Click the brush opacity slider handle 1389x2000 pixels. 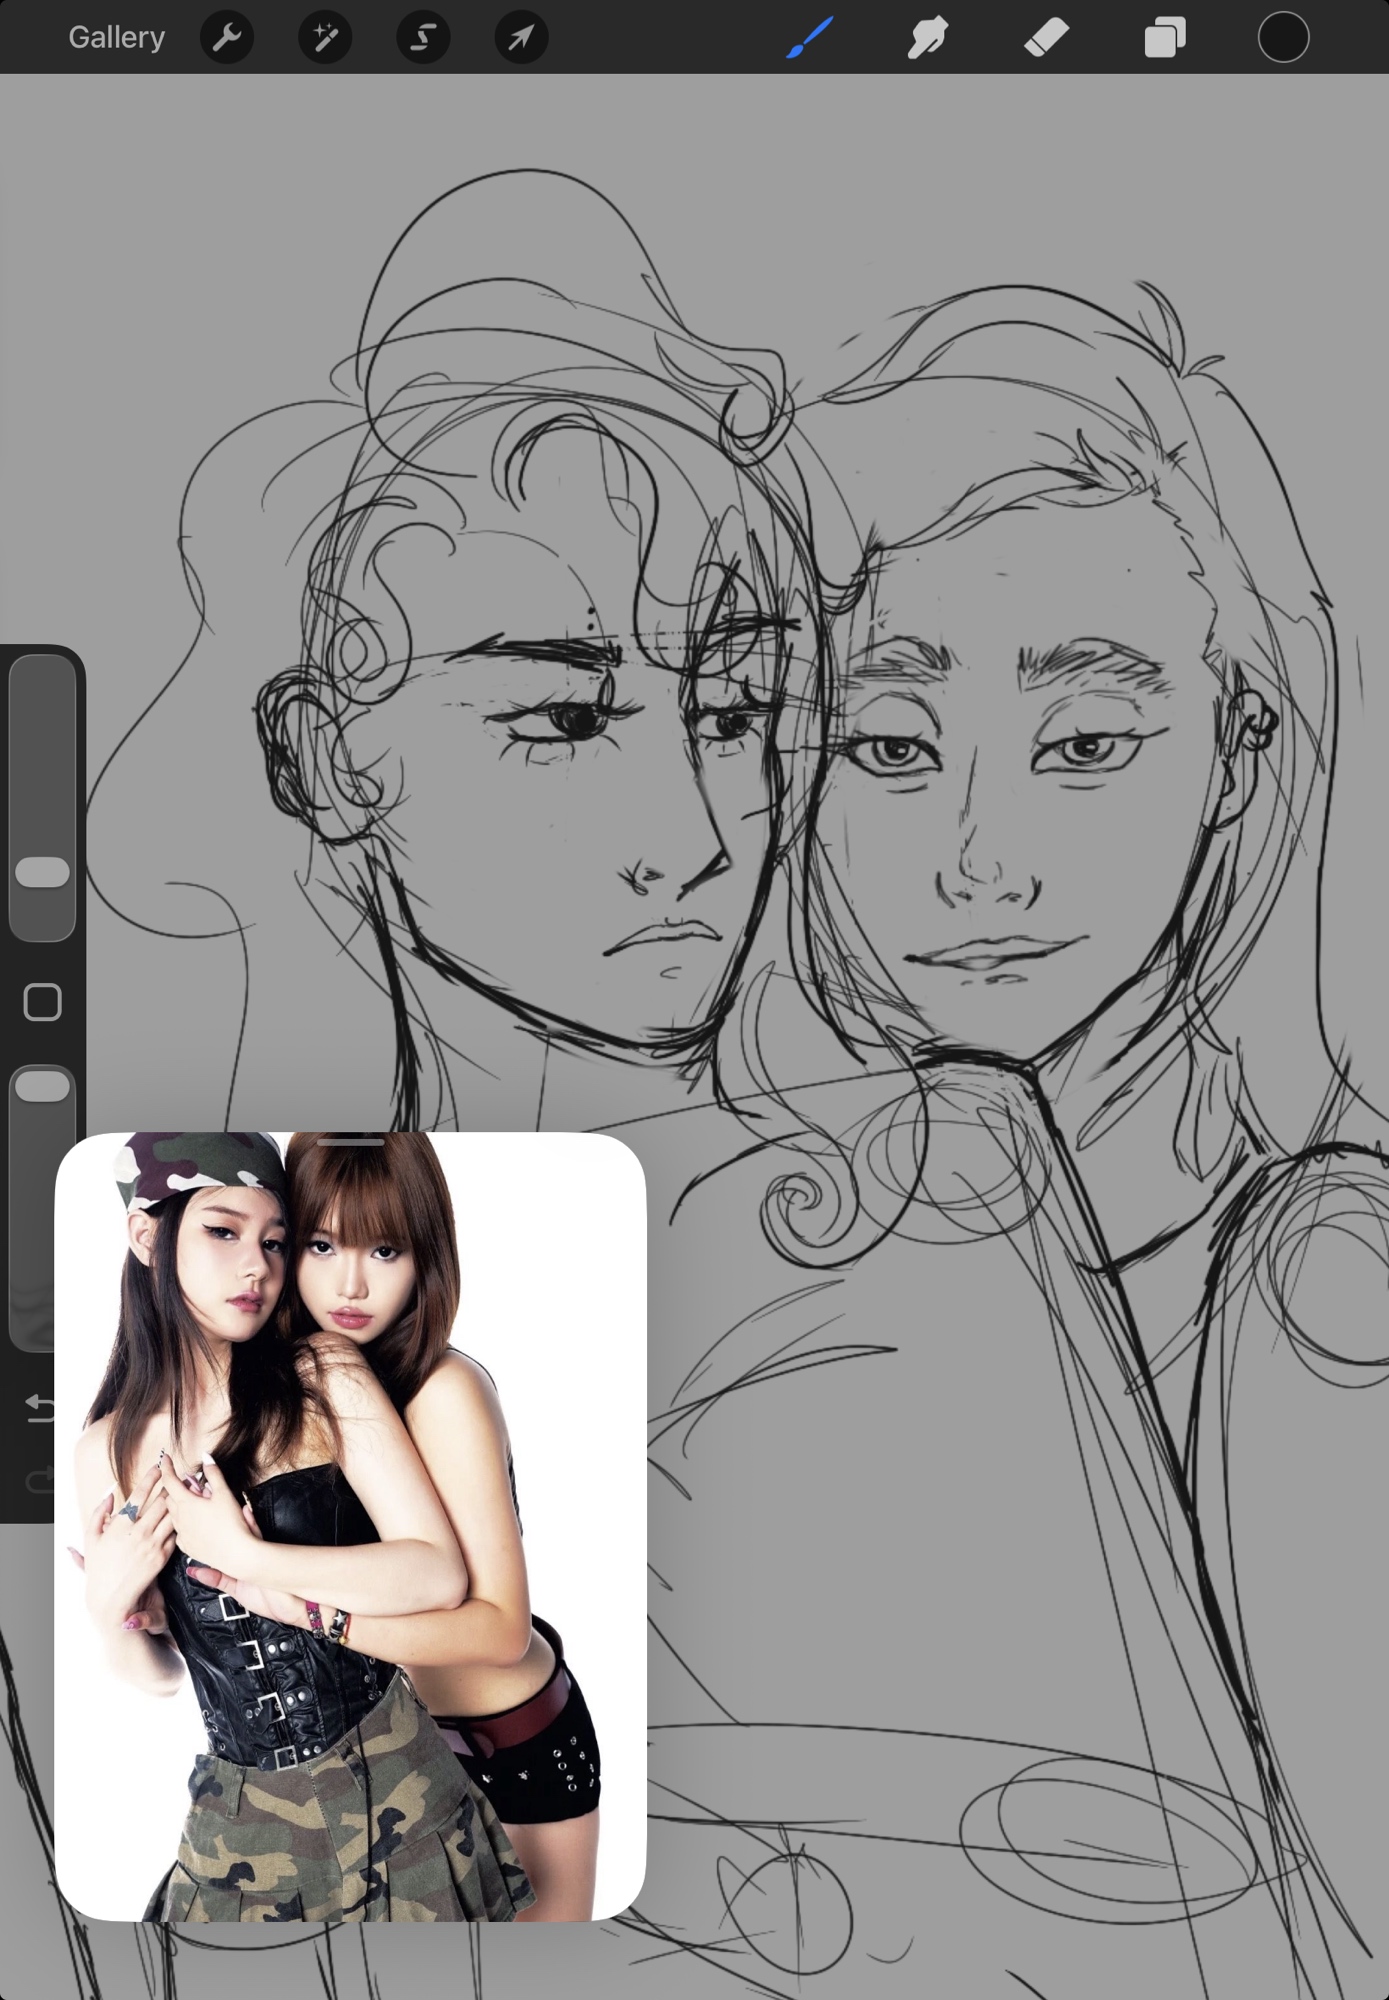tap(42, 1087)
